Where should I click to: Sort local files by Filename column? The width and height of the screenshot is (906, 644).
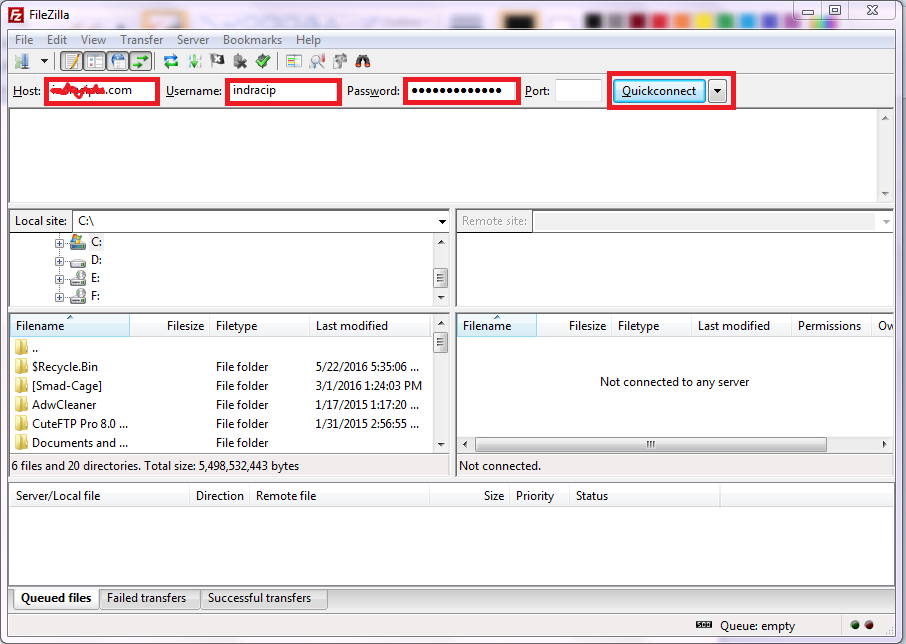(70, 326)
